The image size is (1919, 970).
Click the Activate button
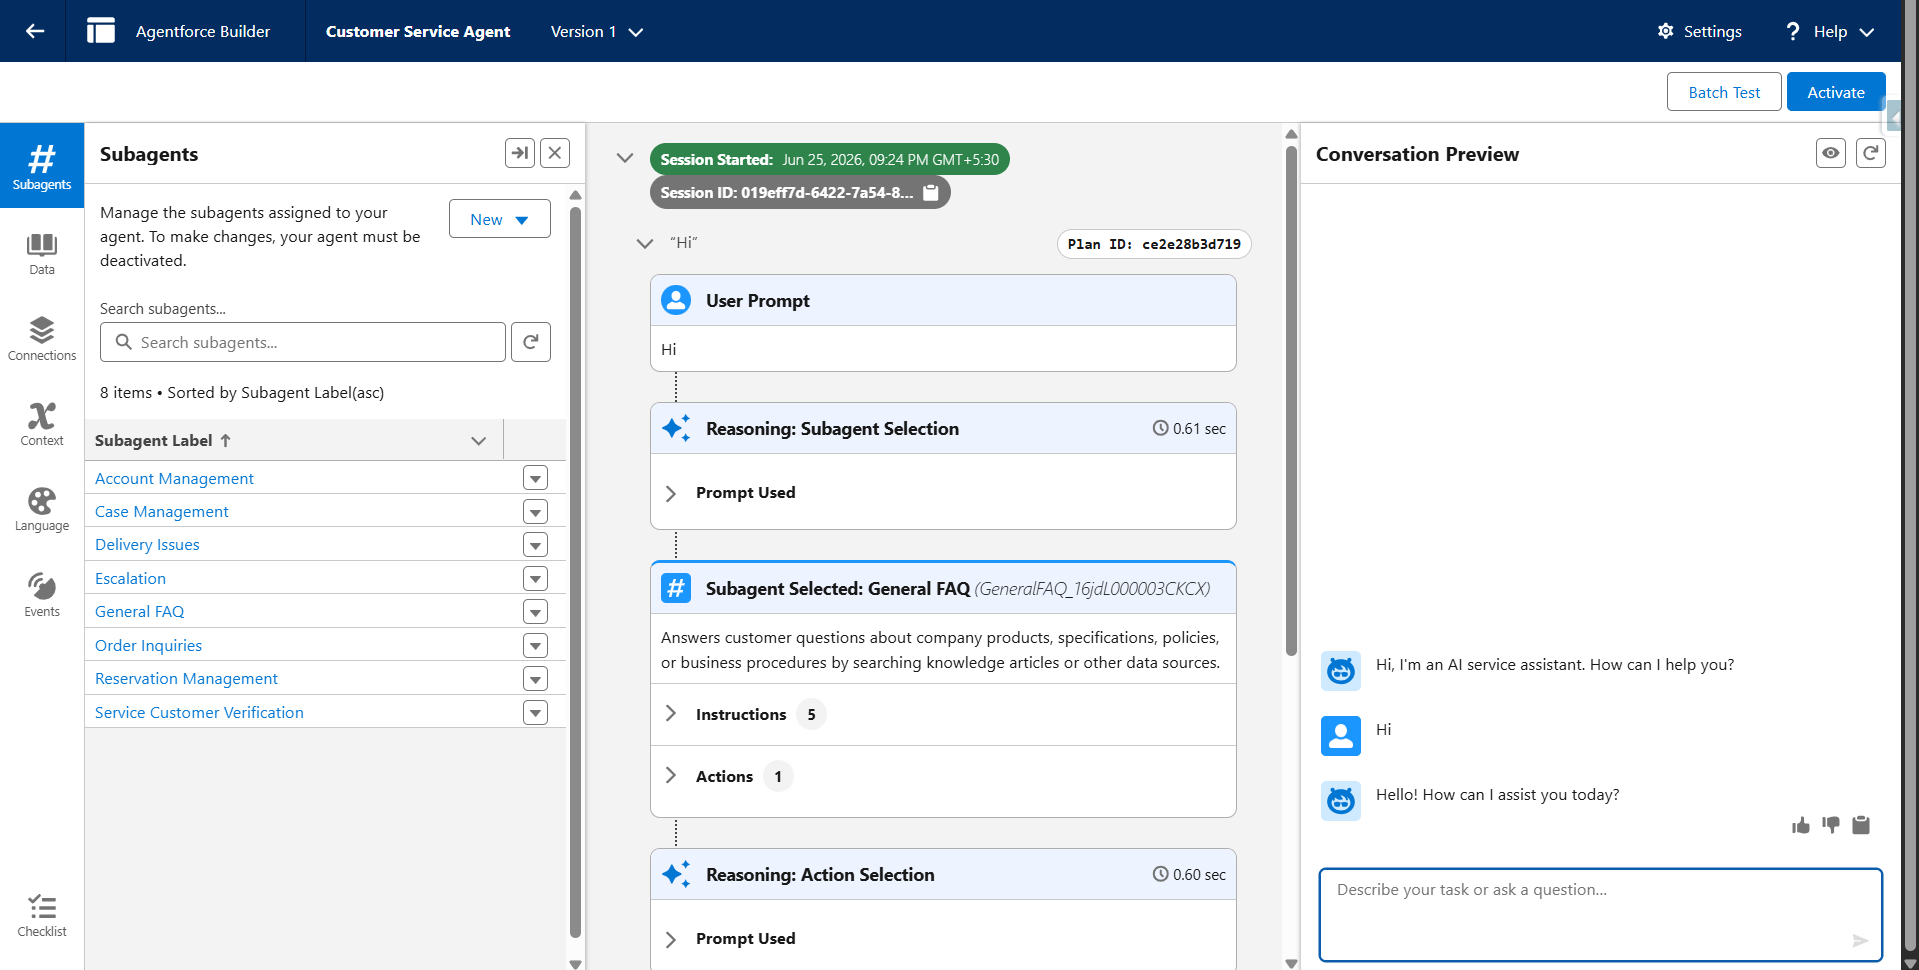pos(1836,92)
